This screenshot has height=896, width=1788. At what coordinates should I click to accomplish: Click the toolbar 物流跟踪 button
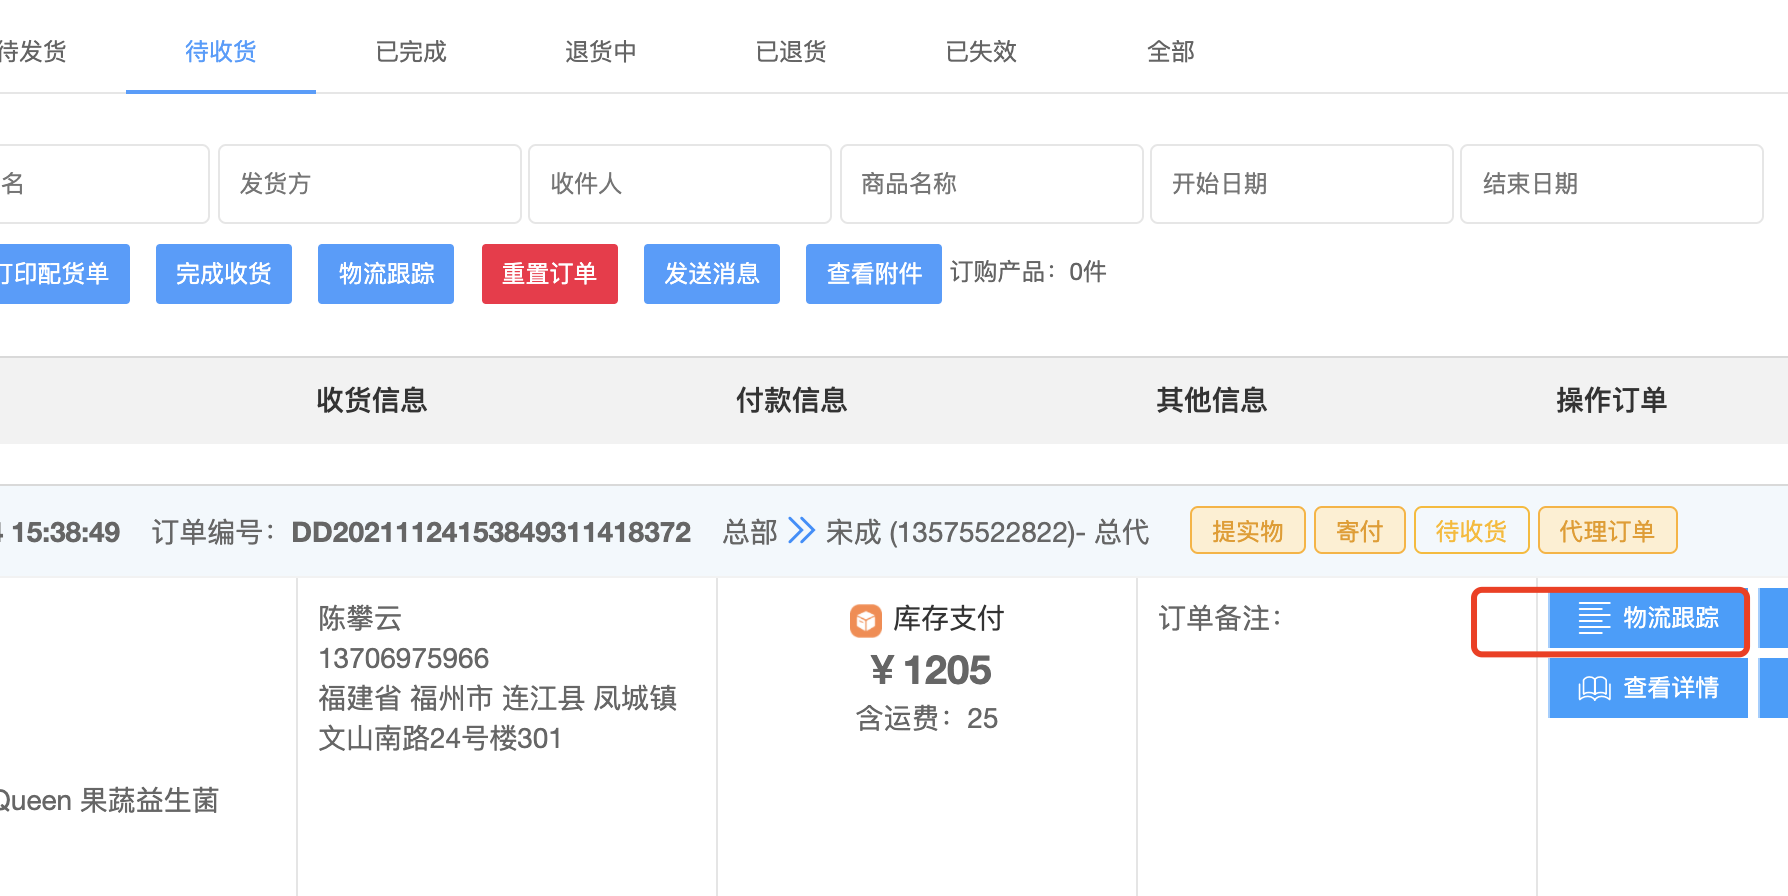(386, 274)
